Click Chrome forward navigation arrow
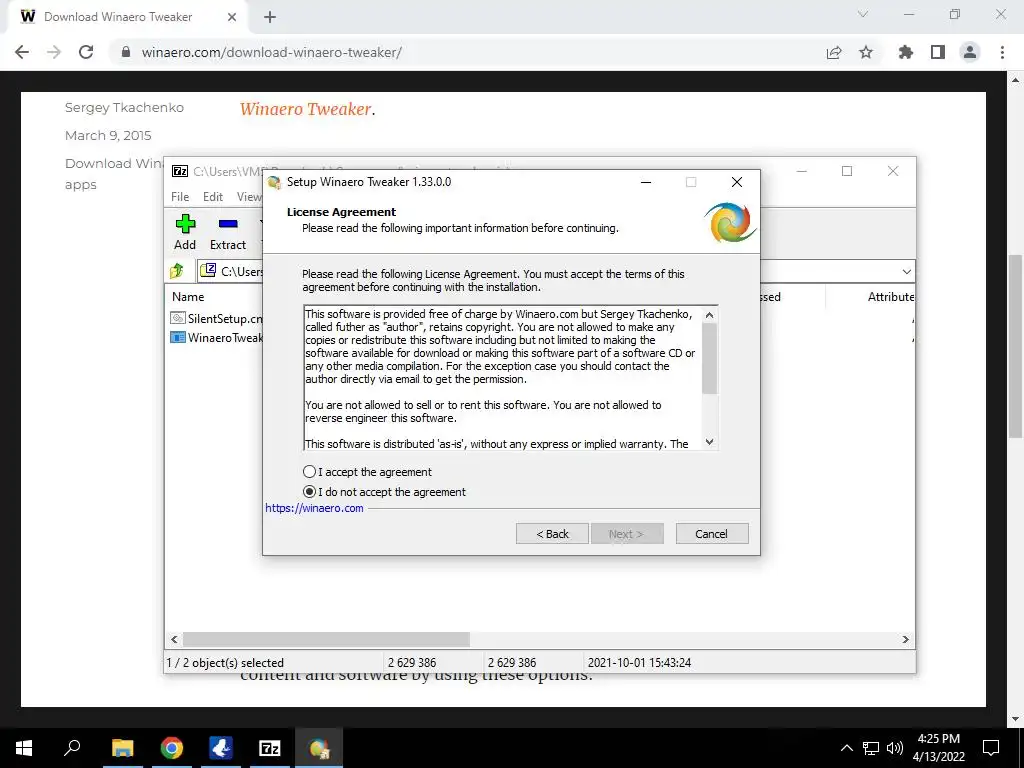The height and width of the screenshot is (768, 1024). (54, 52)
